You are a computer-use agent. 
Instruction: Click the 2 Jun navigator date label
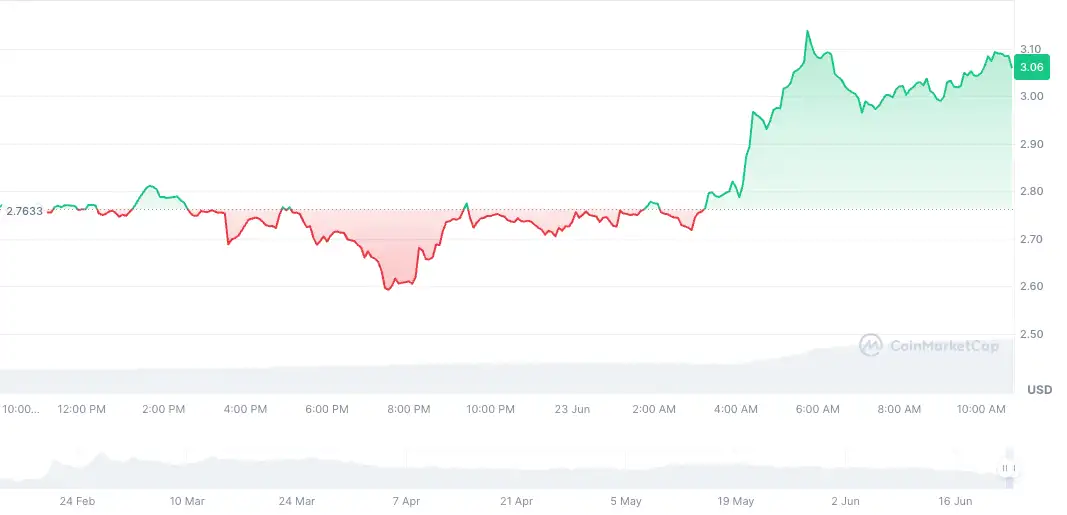tap(845, 501)
